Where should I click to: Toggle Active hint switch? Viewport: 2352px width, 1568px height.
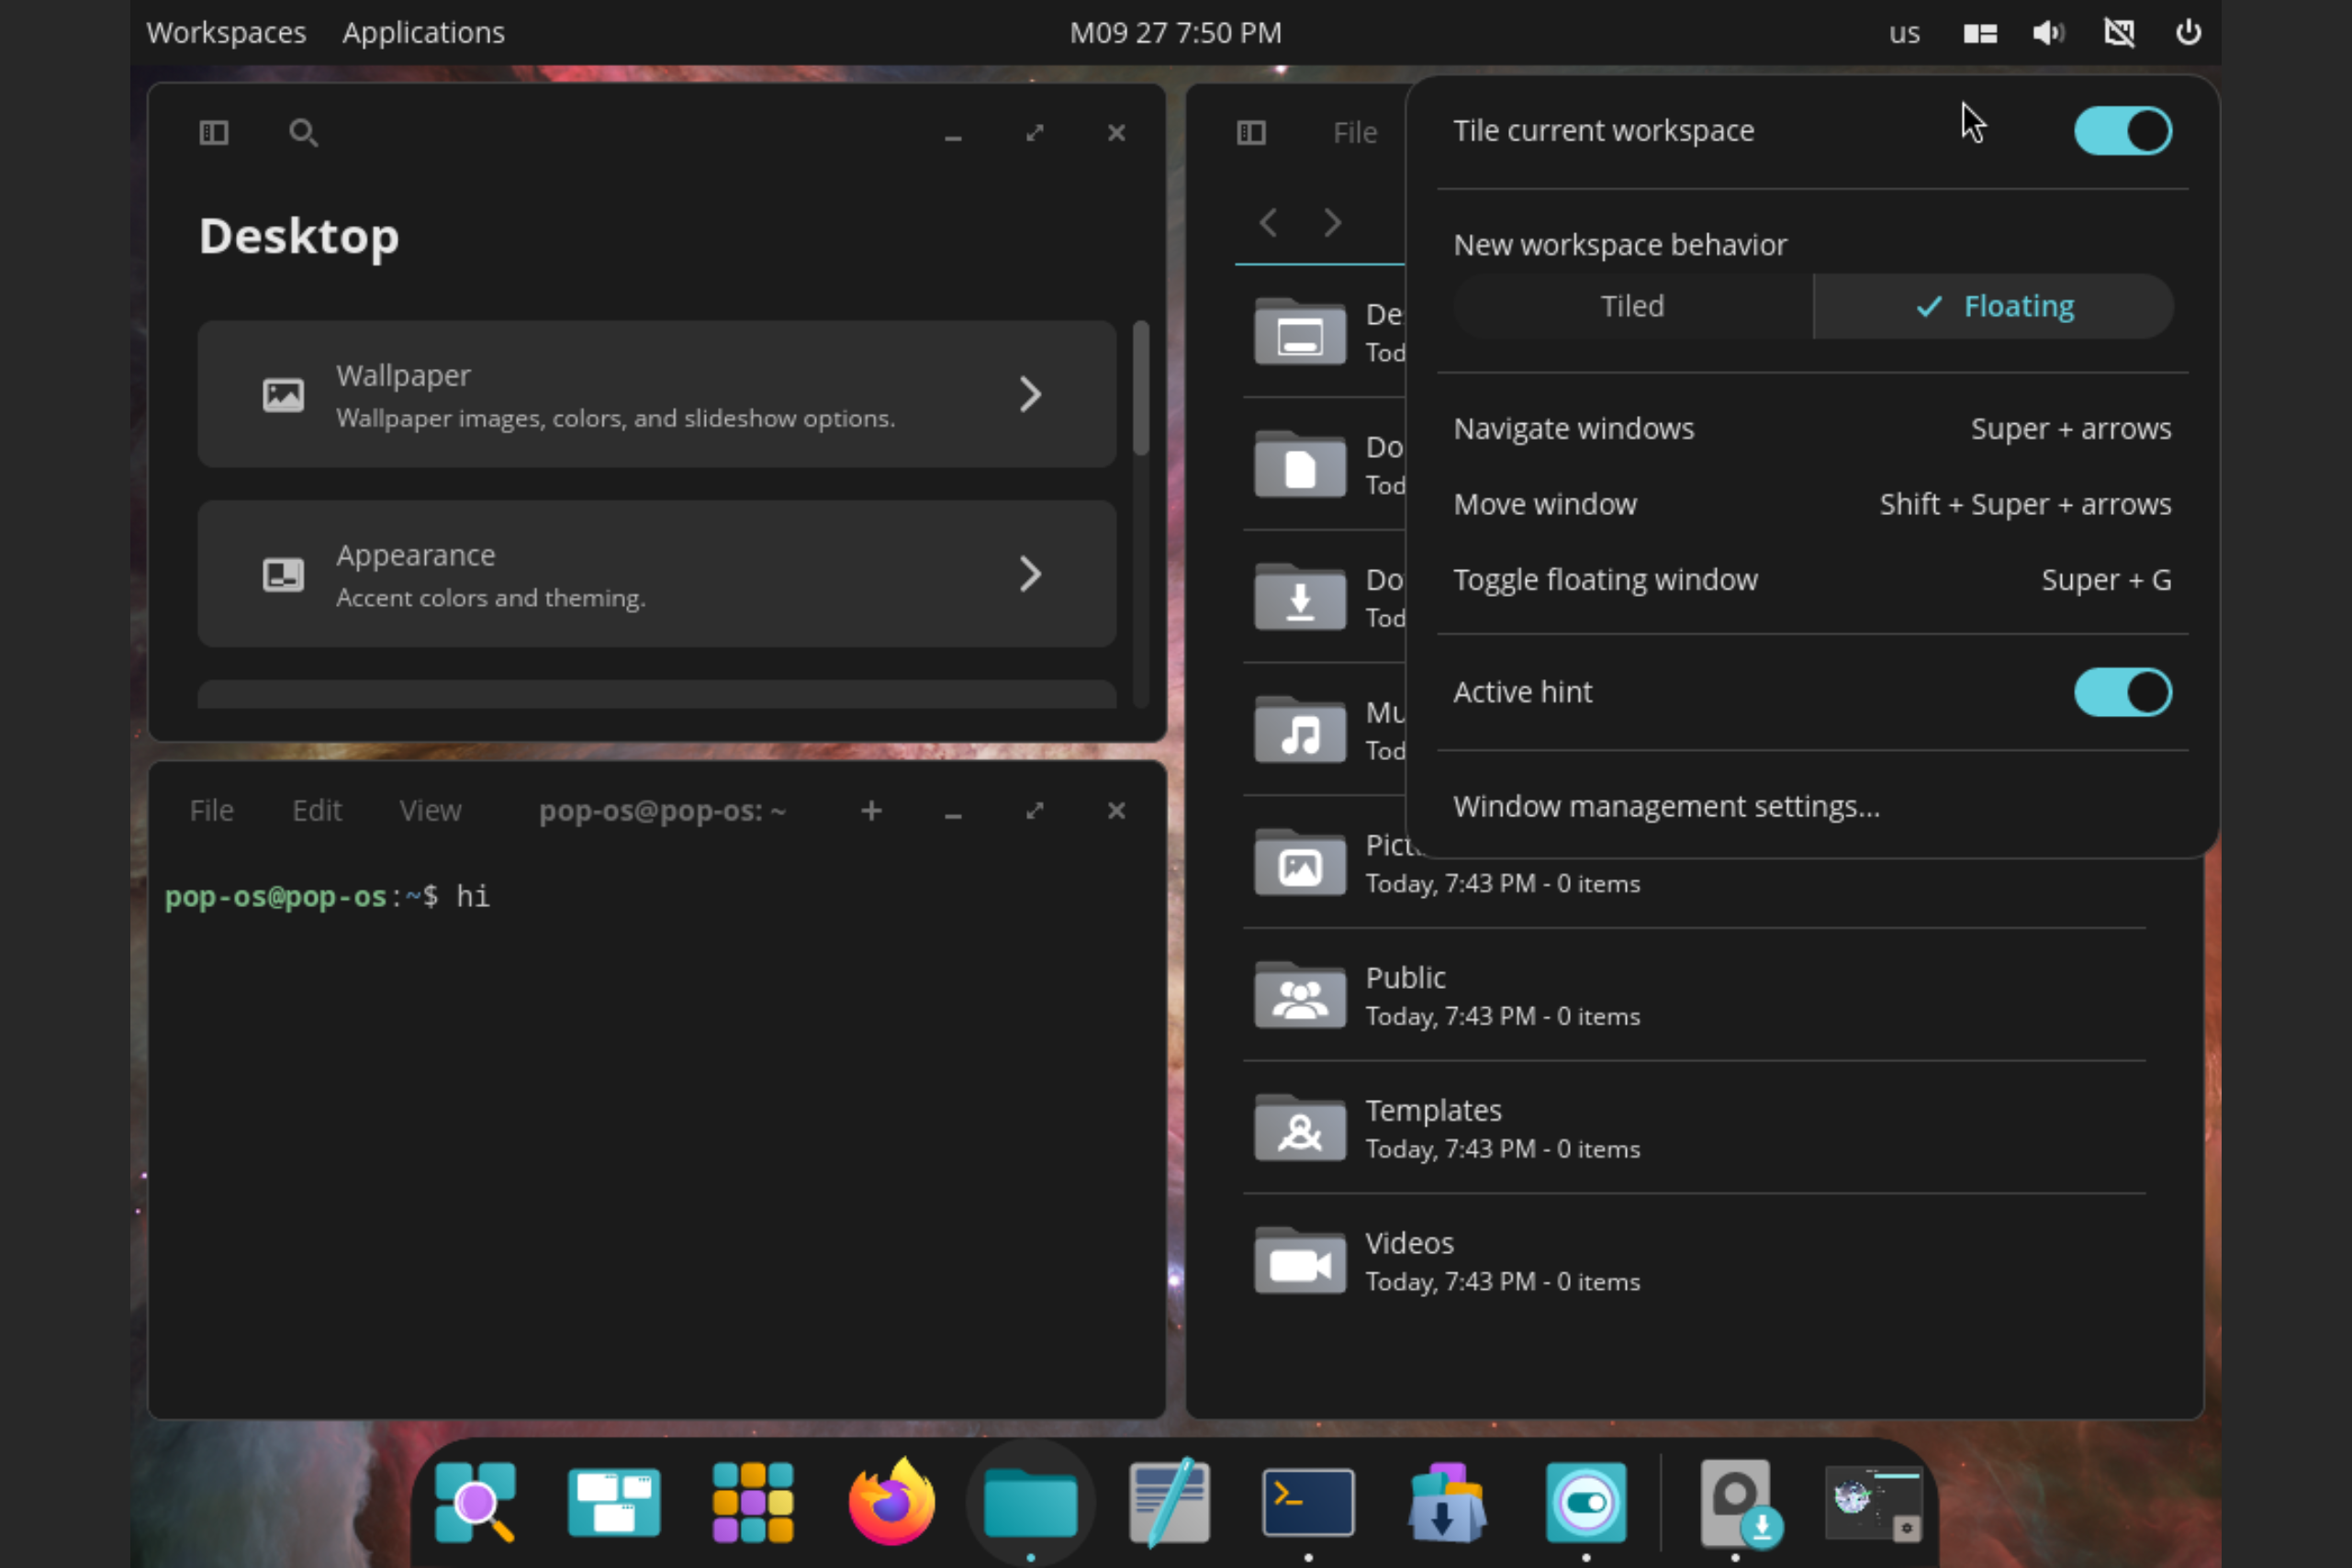[x=2122, y=692]
